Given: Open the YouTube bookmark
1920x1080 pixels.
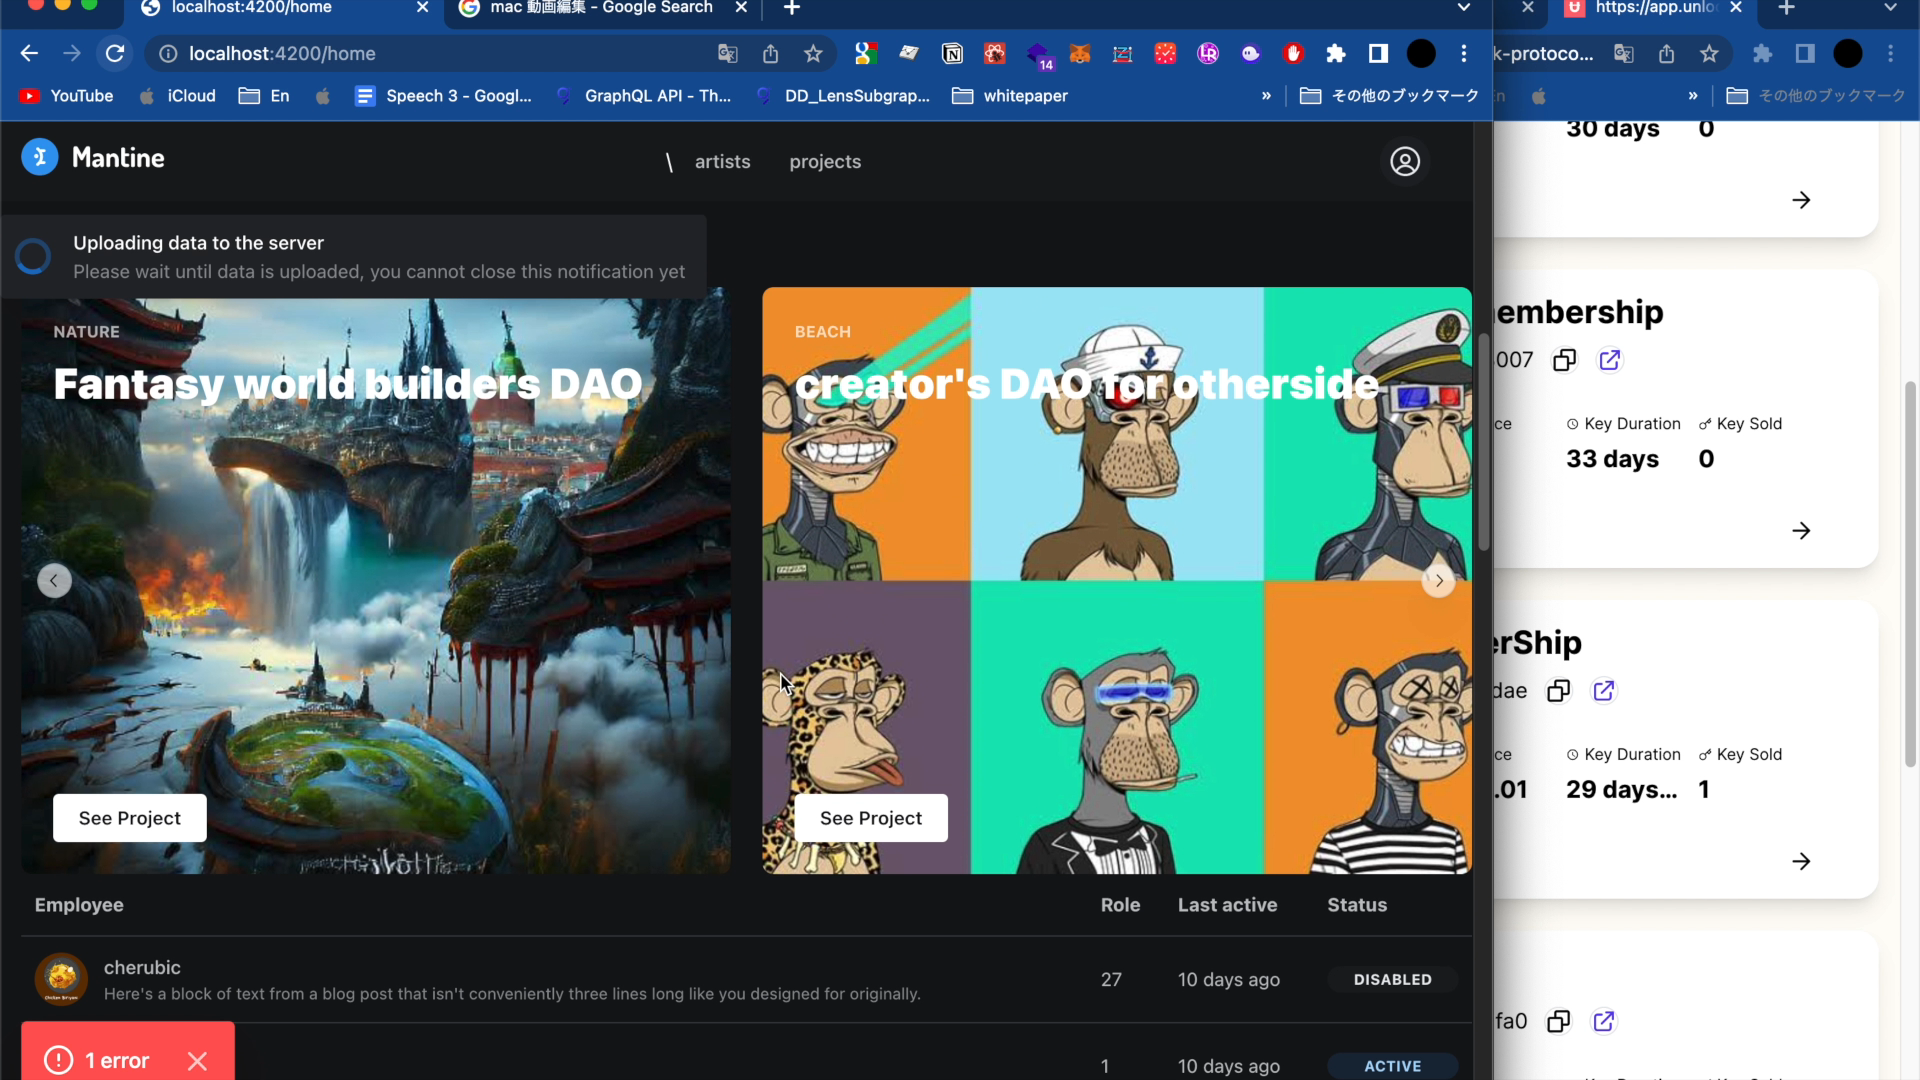Looking at the screenshot, I should (66, 96).
